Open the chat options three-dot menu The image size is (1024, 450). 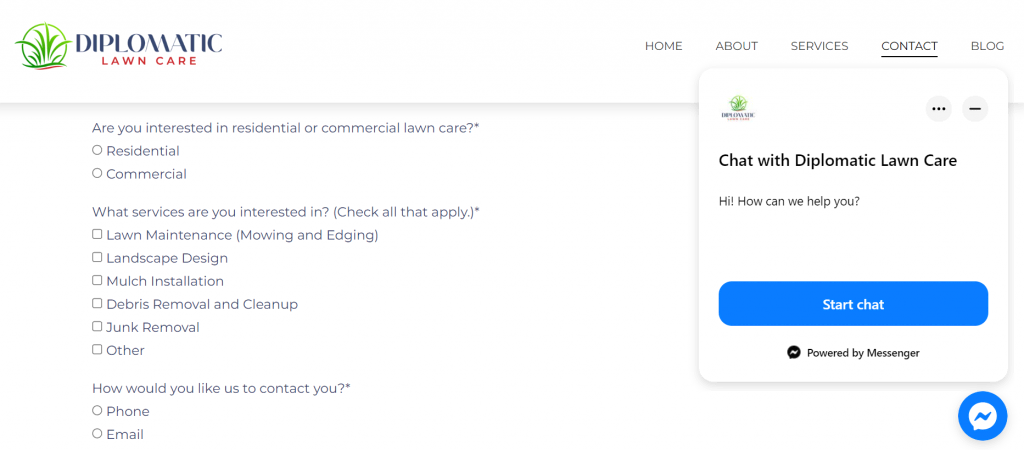(938, 108)
